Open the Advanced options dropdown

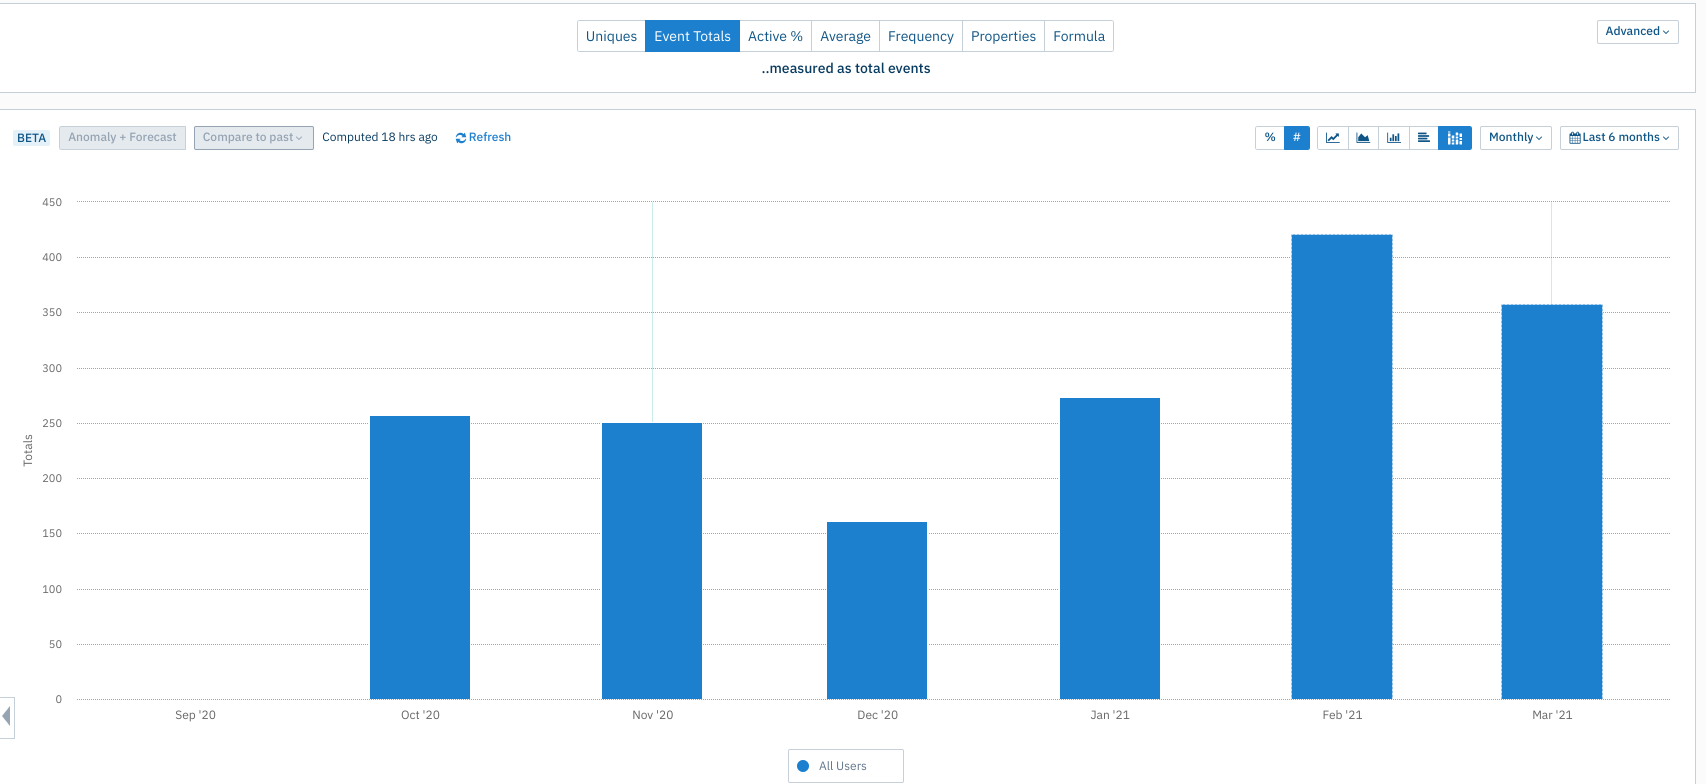pyautogui.click(x=1637, y=32)
